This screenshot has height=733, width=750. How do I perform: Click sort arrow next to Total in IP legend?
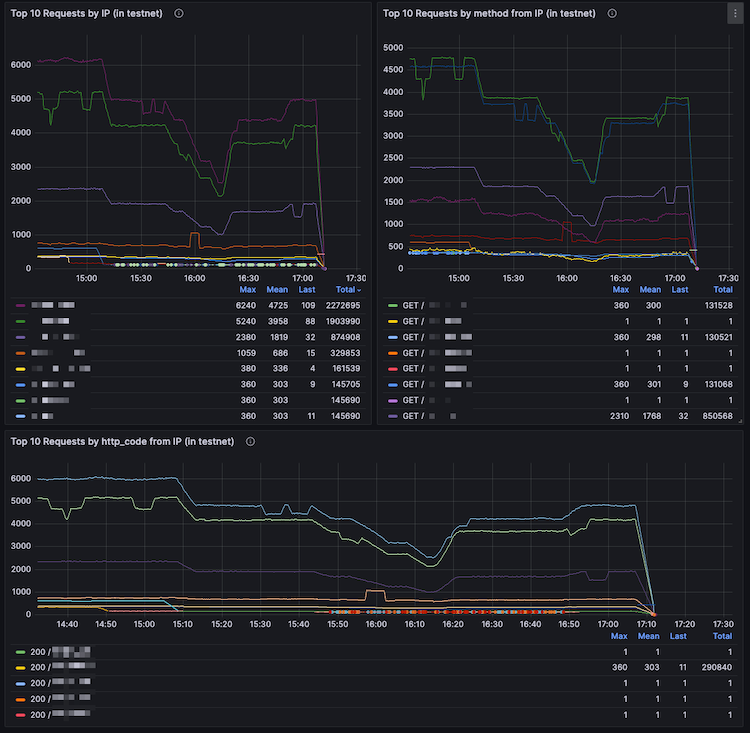coord(360,290)
